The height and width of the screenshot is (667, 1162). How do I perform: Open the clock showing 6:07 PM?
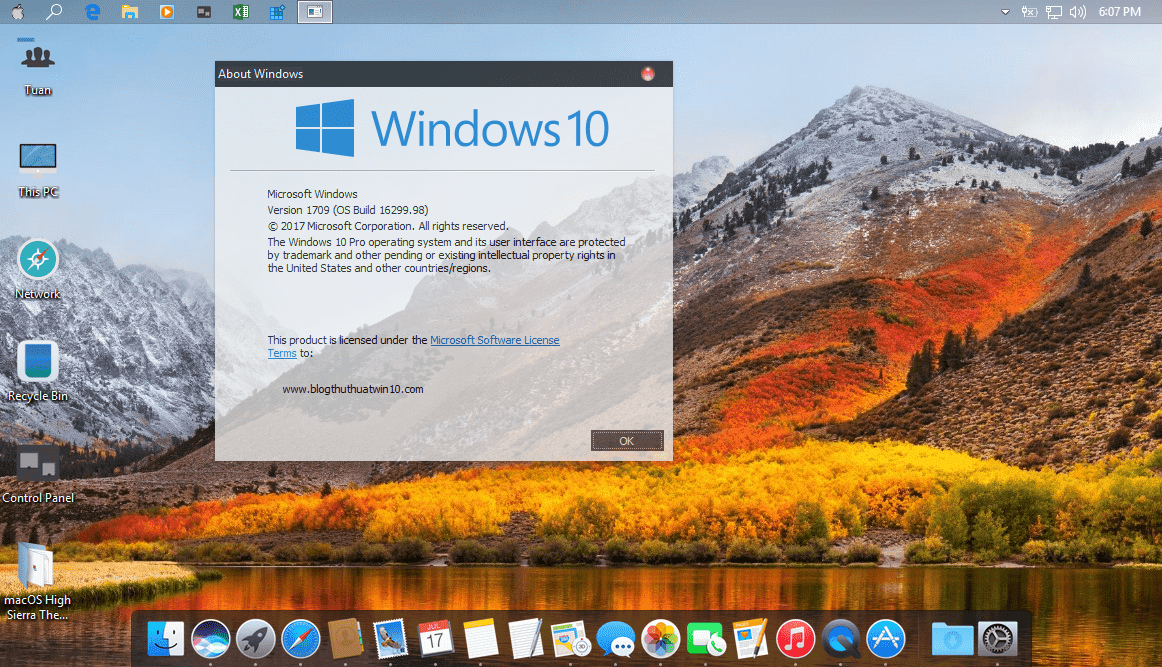point(1120,12)
